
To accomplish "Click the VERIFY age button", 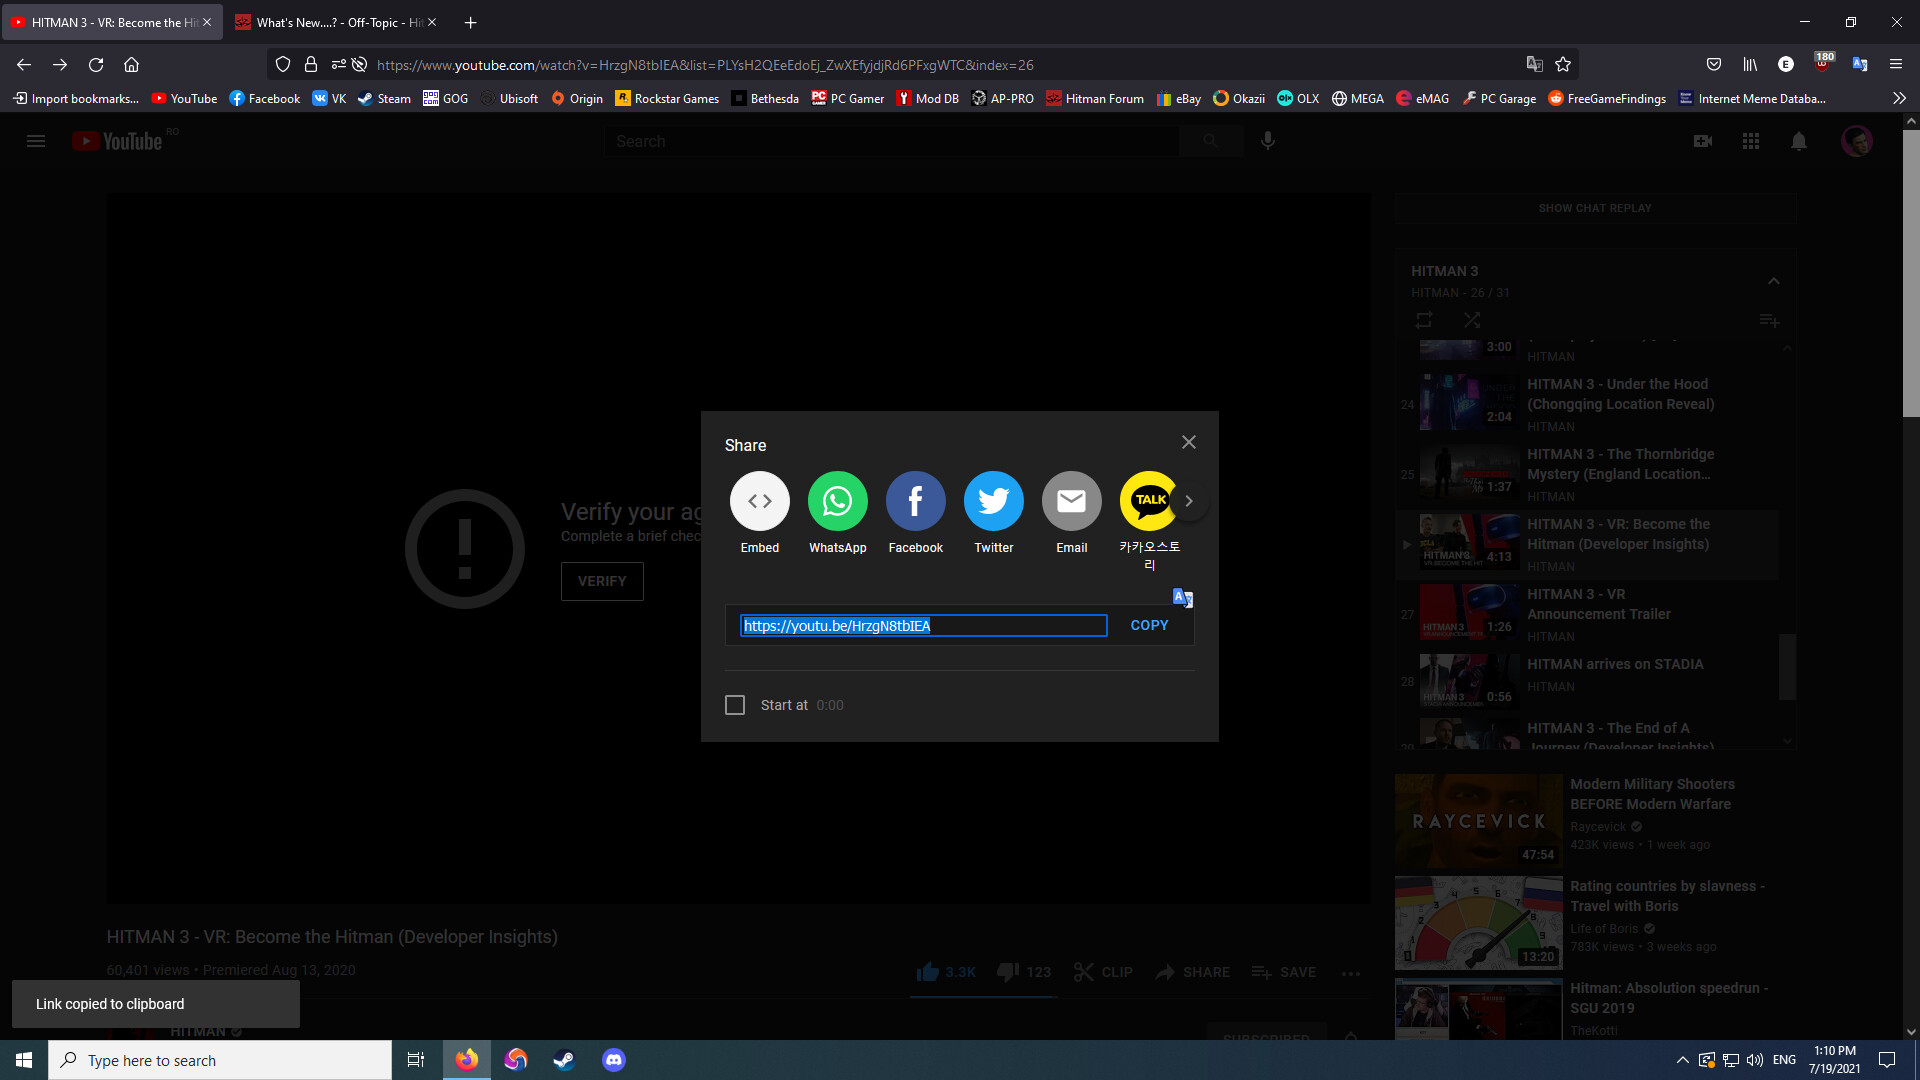I will [x=602, y=581].
